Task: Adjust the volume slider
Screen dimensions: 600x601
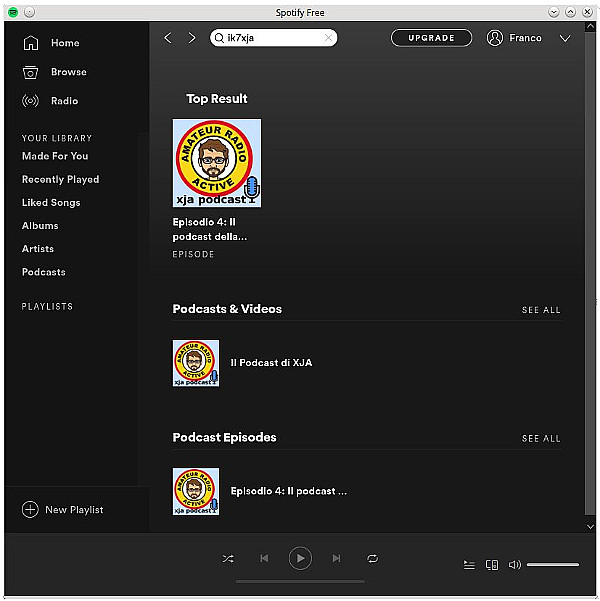Action: (553, 565)
